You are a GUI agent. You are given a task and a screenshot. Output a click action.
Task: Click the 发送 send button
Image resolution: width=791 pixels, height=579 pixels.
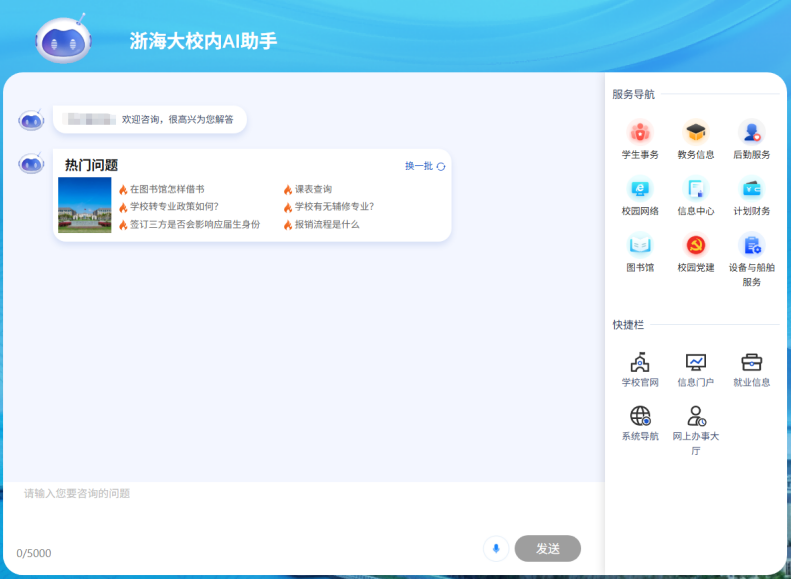[x=548, y=548]
